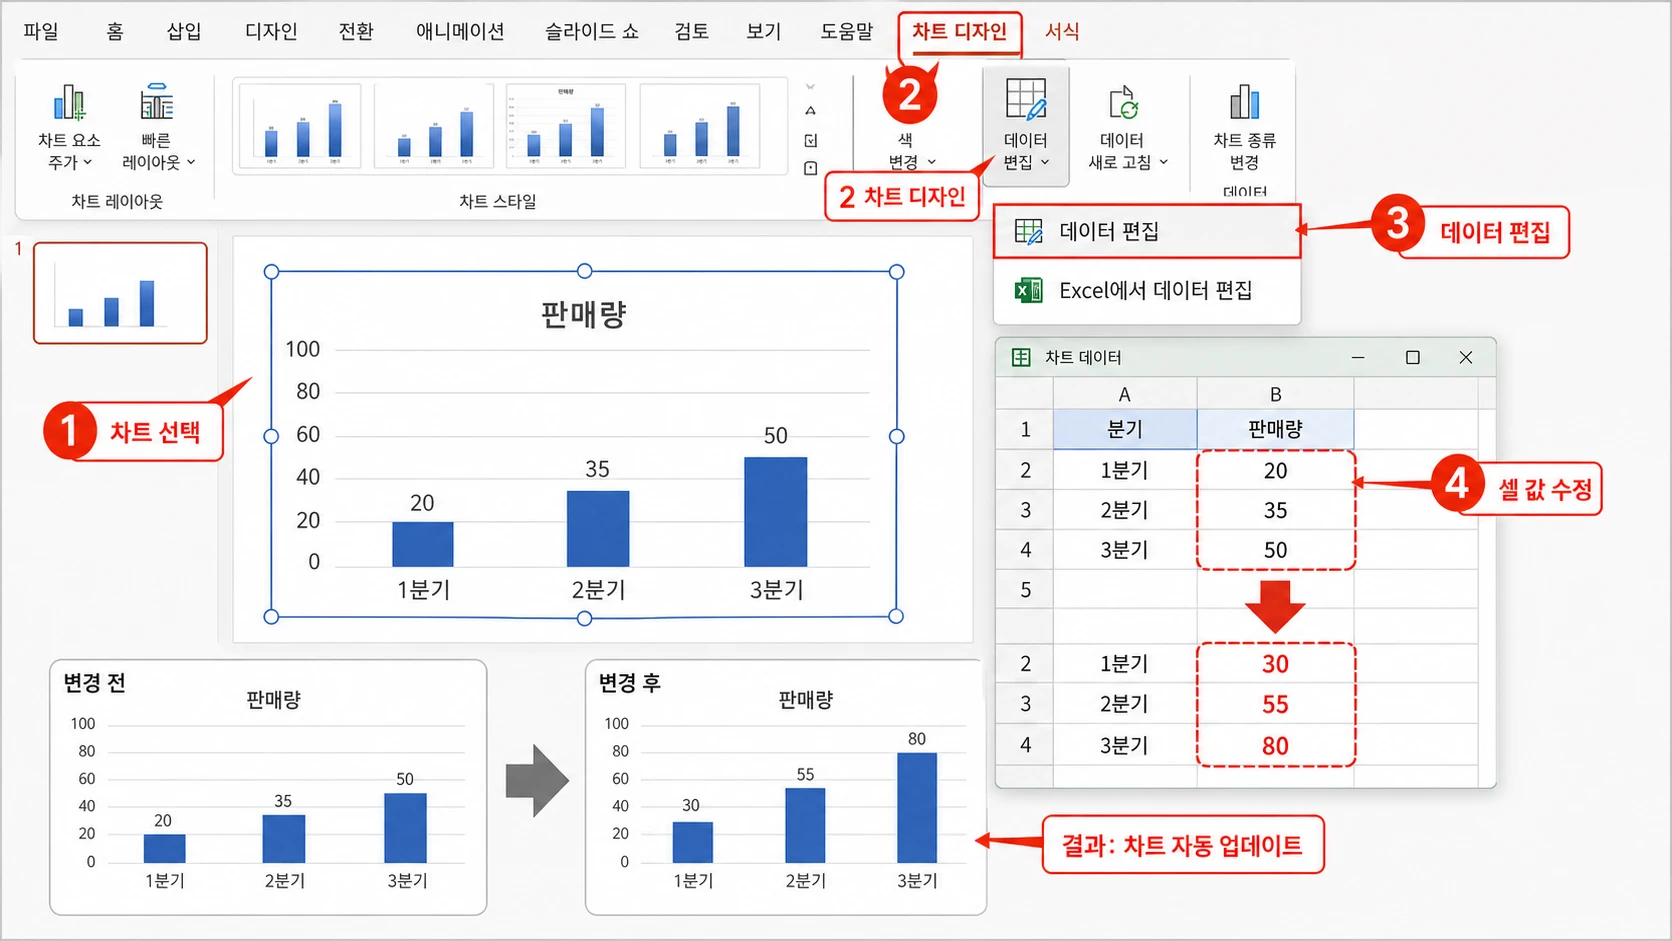Switch to the 검토 tab
This screenshot has height=941, width=1672.
coord(691,31)
